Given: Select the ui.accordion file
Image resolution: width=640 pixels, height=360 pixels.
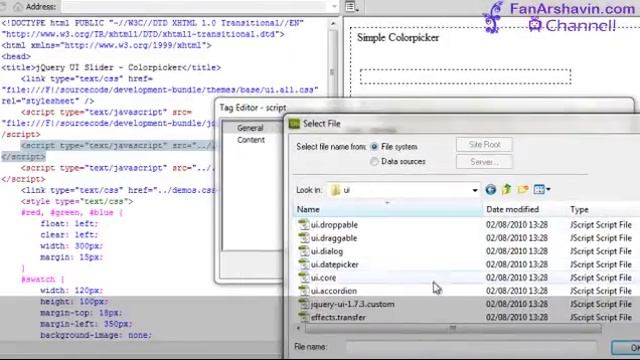Looking at the screenshot, I should point(333,291).
